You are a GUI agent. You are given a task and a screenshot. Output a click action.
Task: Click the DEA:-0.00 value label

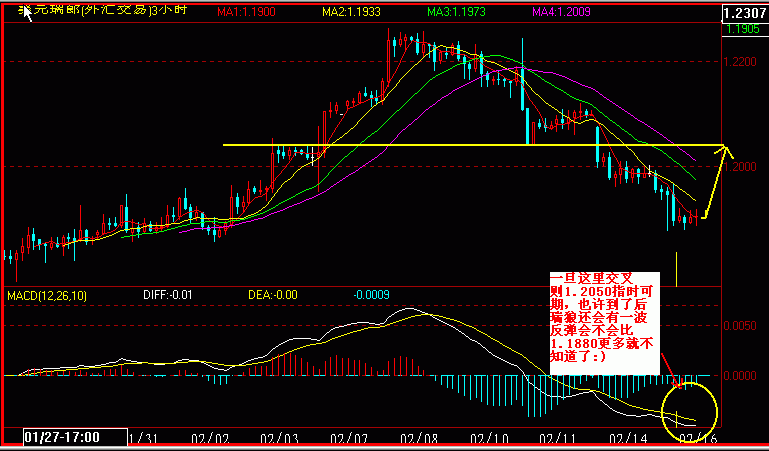[x=273, y=296]
